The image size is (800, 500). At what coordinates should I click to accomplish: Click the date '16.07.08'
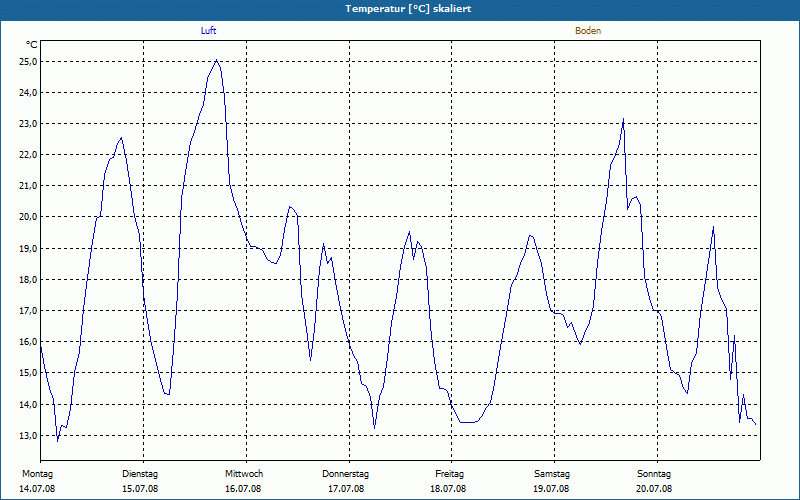(243, 489)
